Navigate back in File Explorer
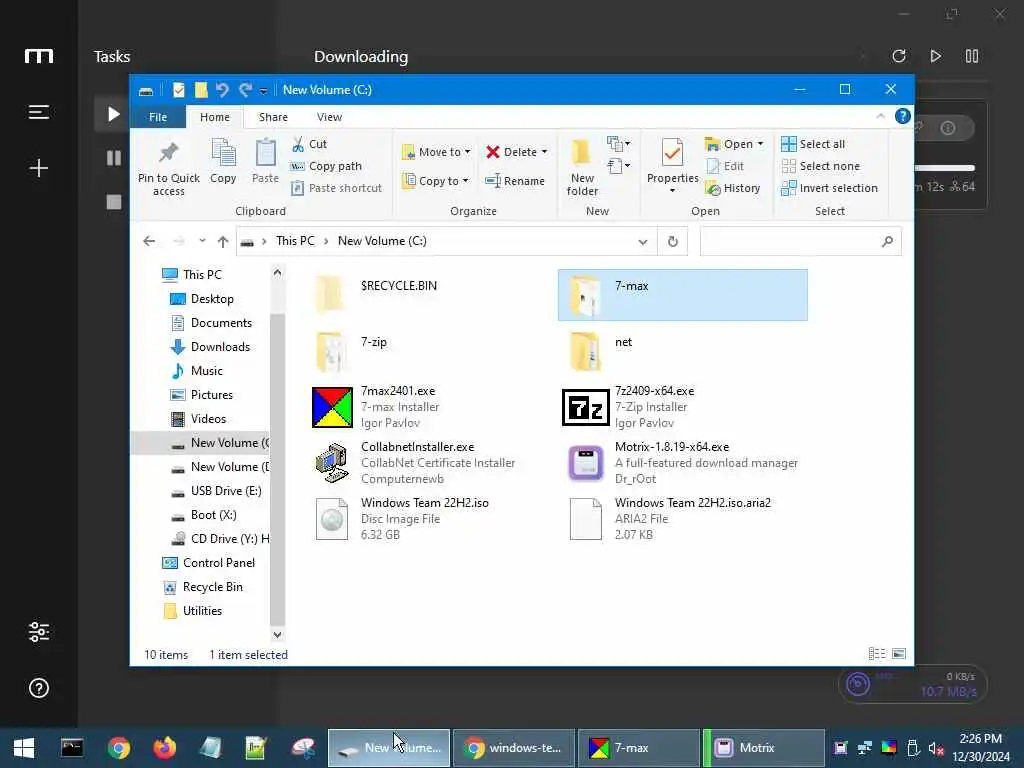This screenshot has width=1024, height=768. [x=149, y=241]
